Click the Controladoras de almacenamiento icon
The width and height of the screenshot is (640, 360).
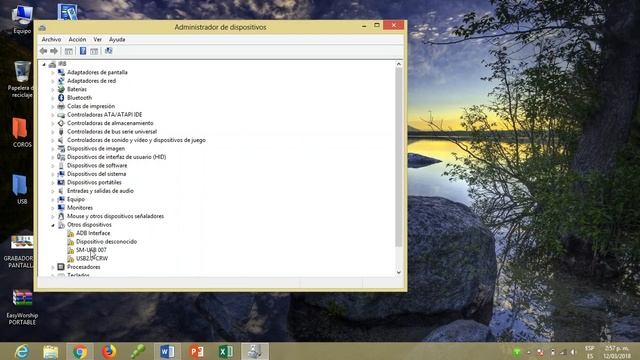coord(61,123)
